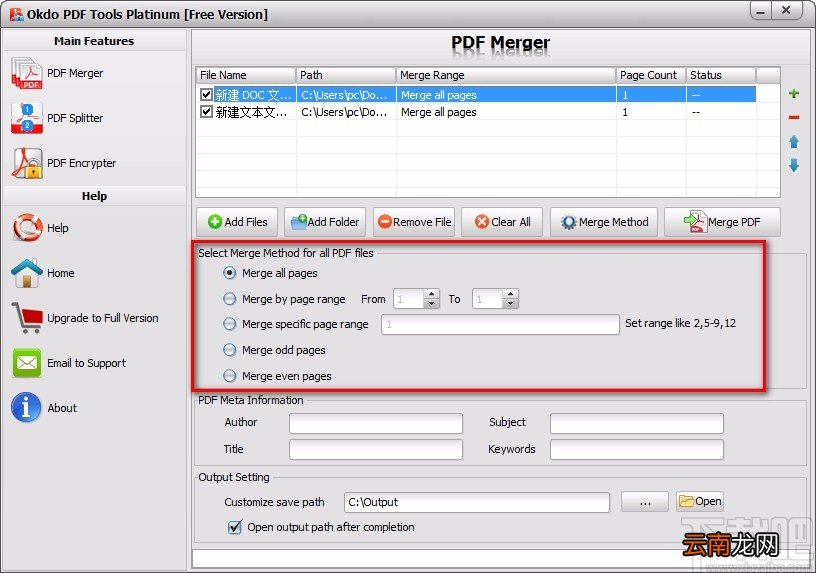Select first row path C:\Users\pc\Do…

(x=346, y=95)
